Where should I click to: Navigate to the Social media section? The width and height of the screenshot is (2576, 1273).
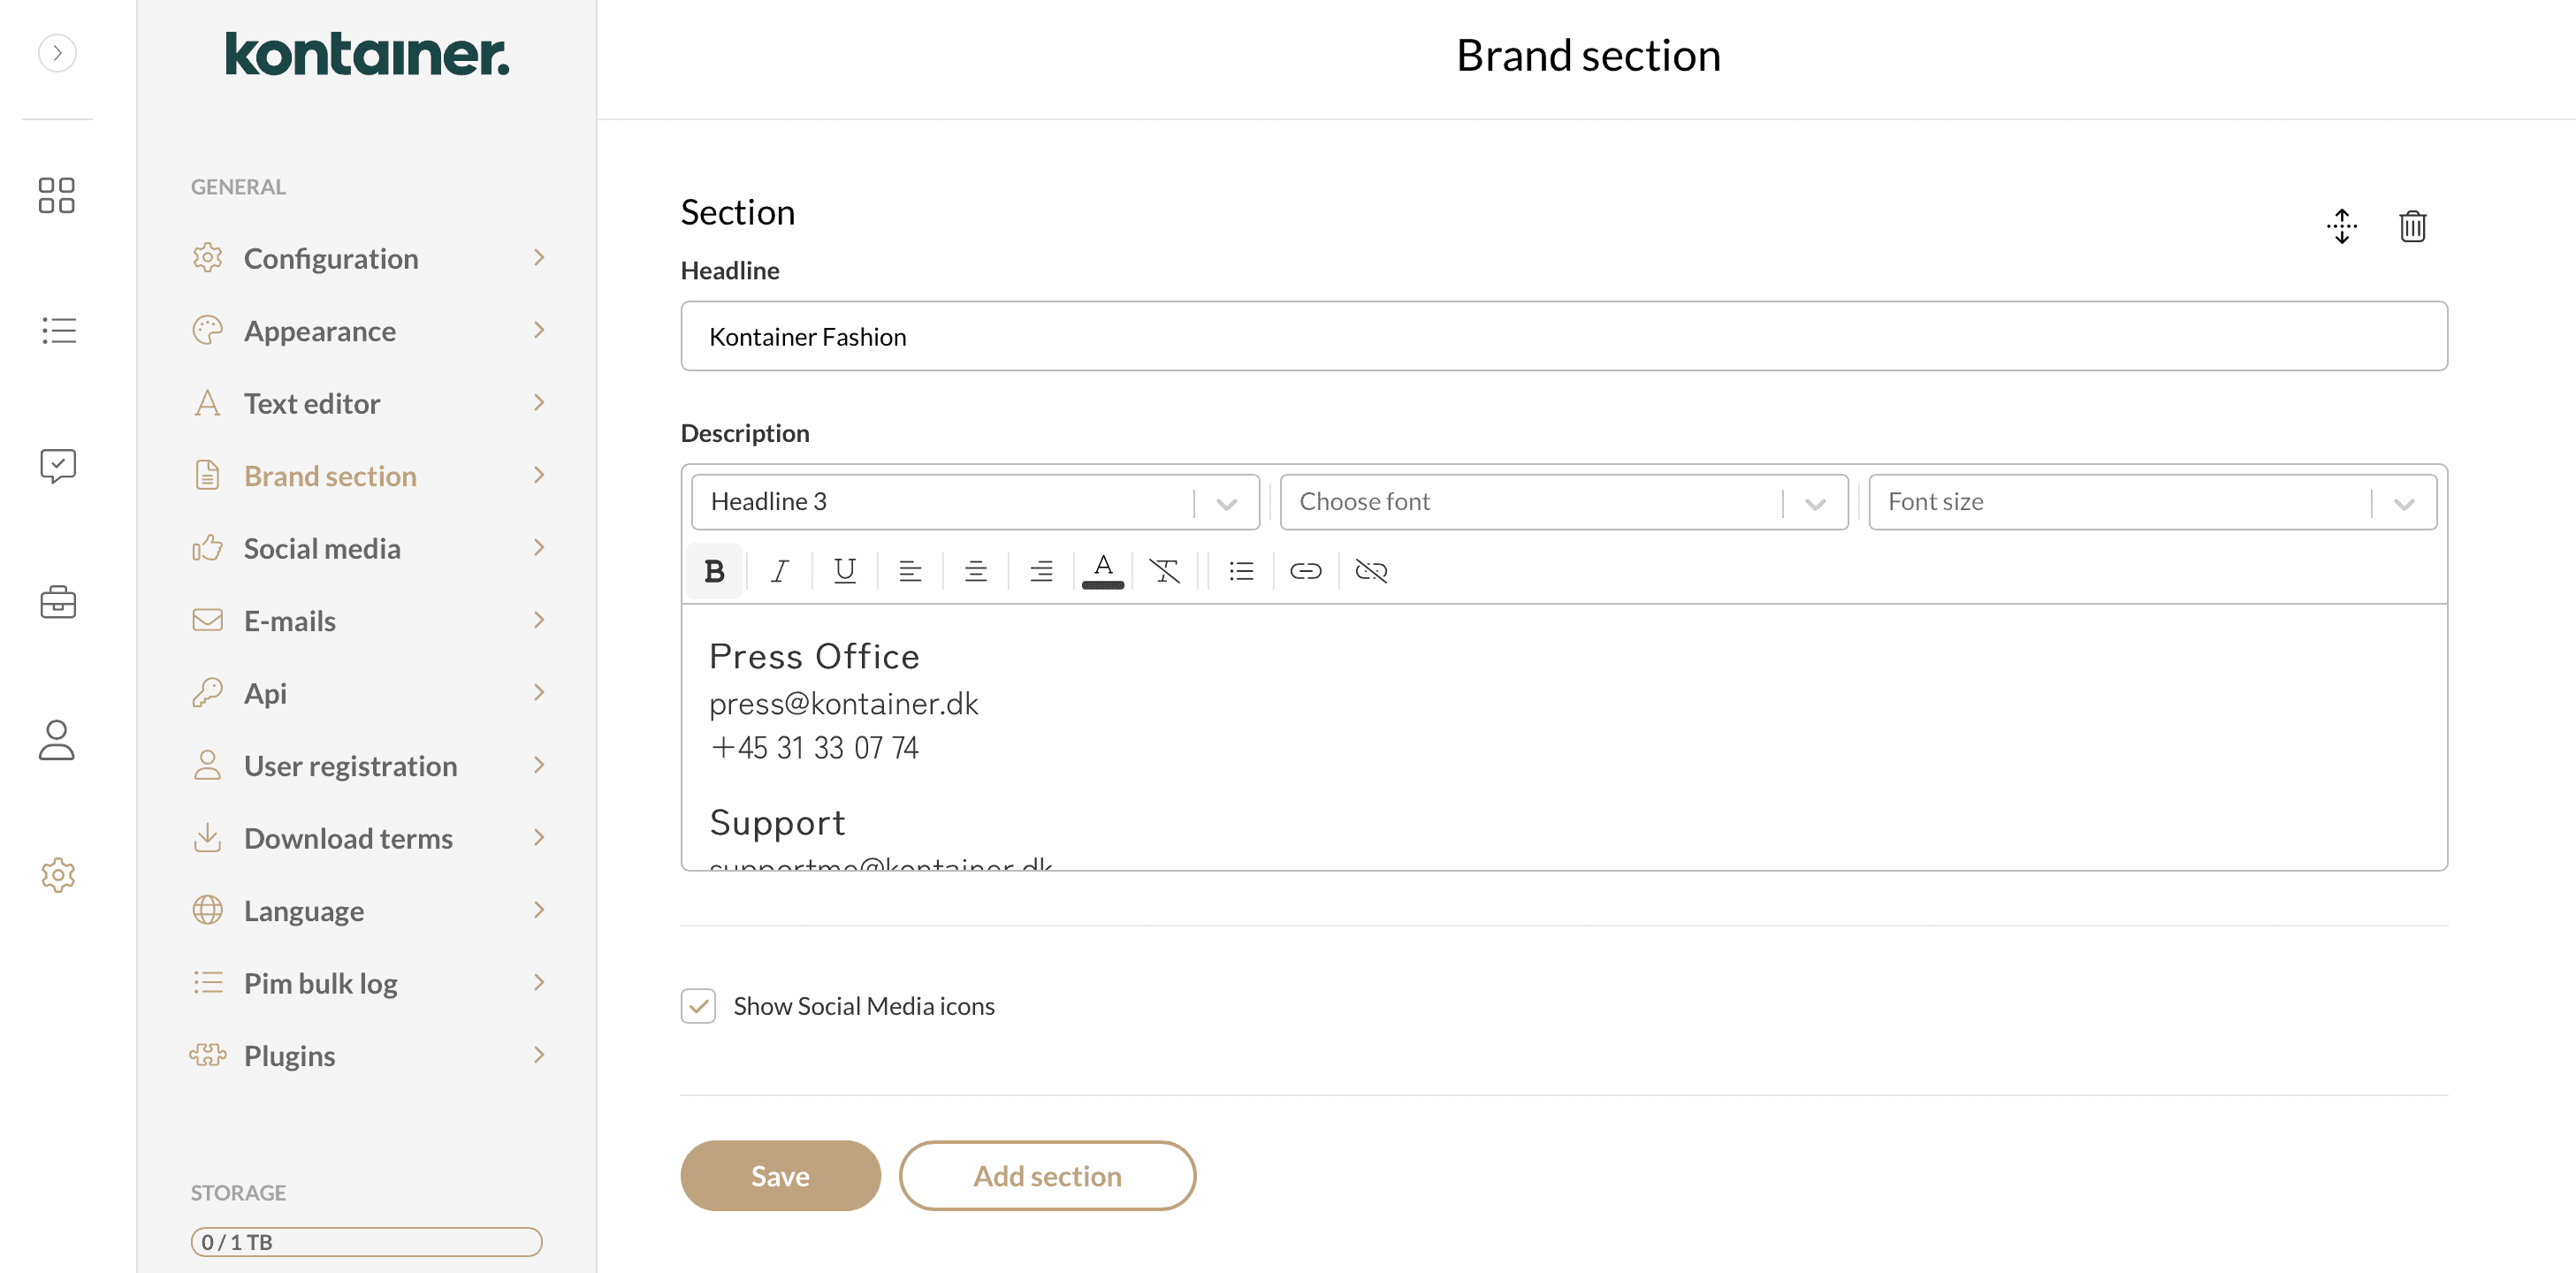322,547
